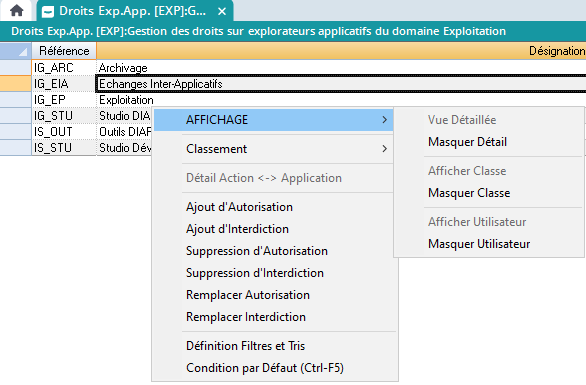Open the AFFICHAGE submenu

coord(273,120)
